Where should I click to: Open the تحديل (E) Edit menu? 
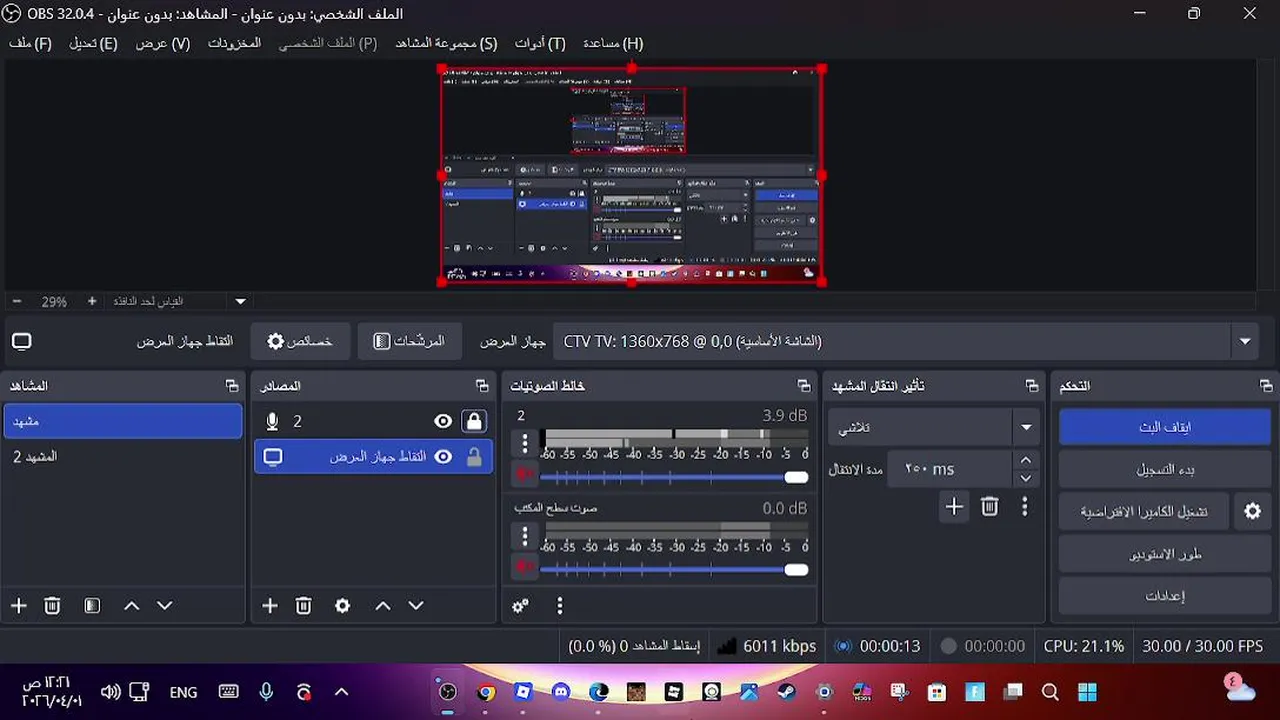click(93, 44)
